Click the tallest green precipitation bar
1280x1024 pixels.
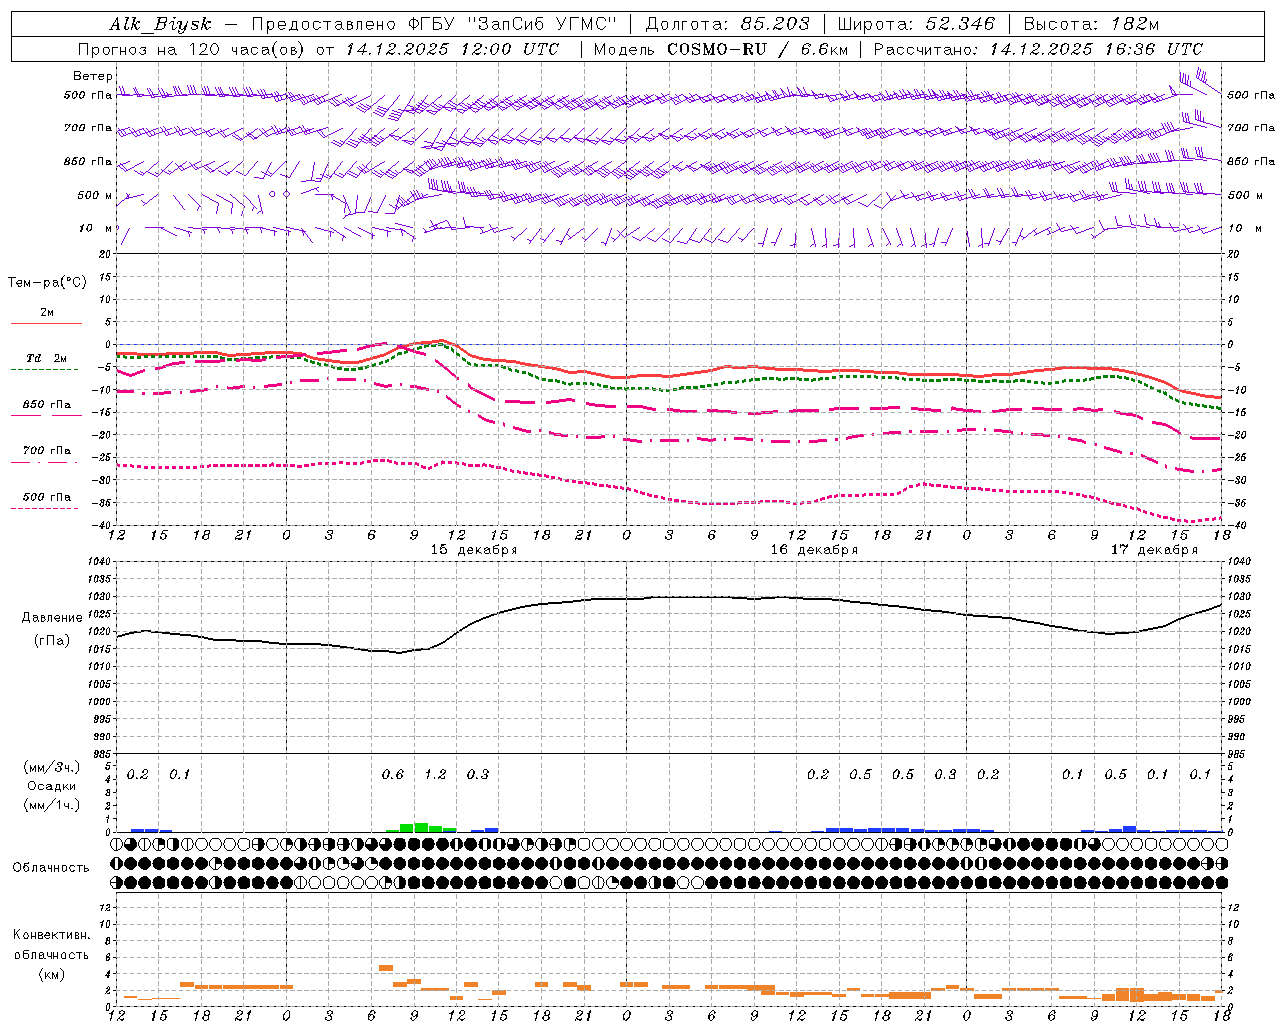[421, 827]
